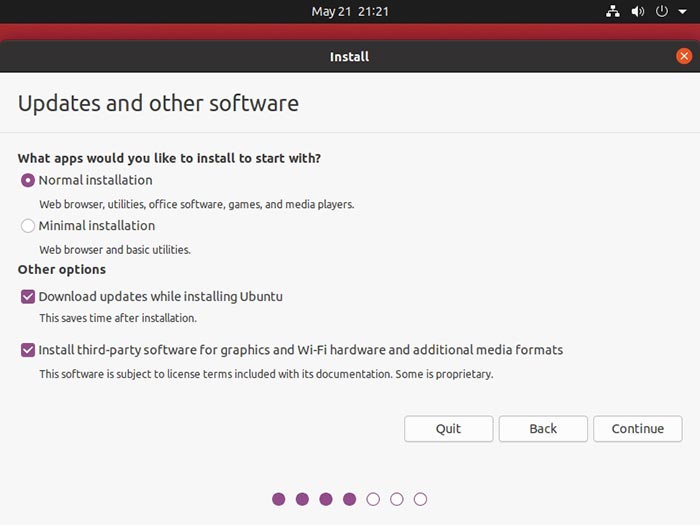The image size is (700, 525).
Task: Click 'What apps would you like to install' text
Action: (x=169, y=158)
